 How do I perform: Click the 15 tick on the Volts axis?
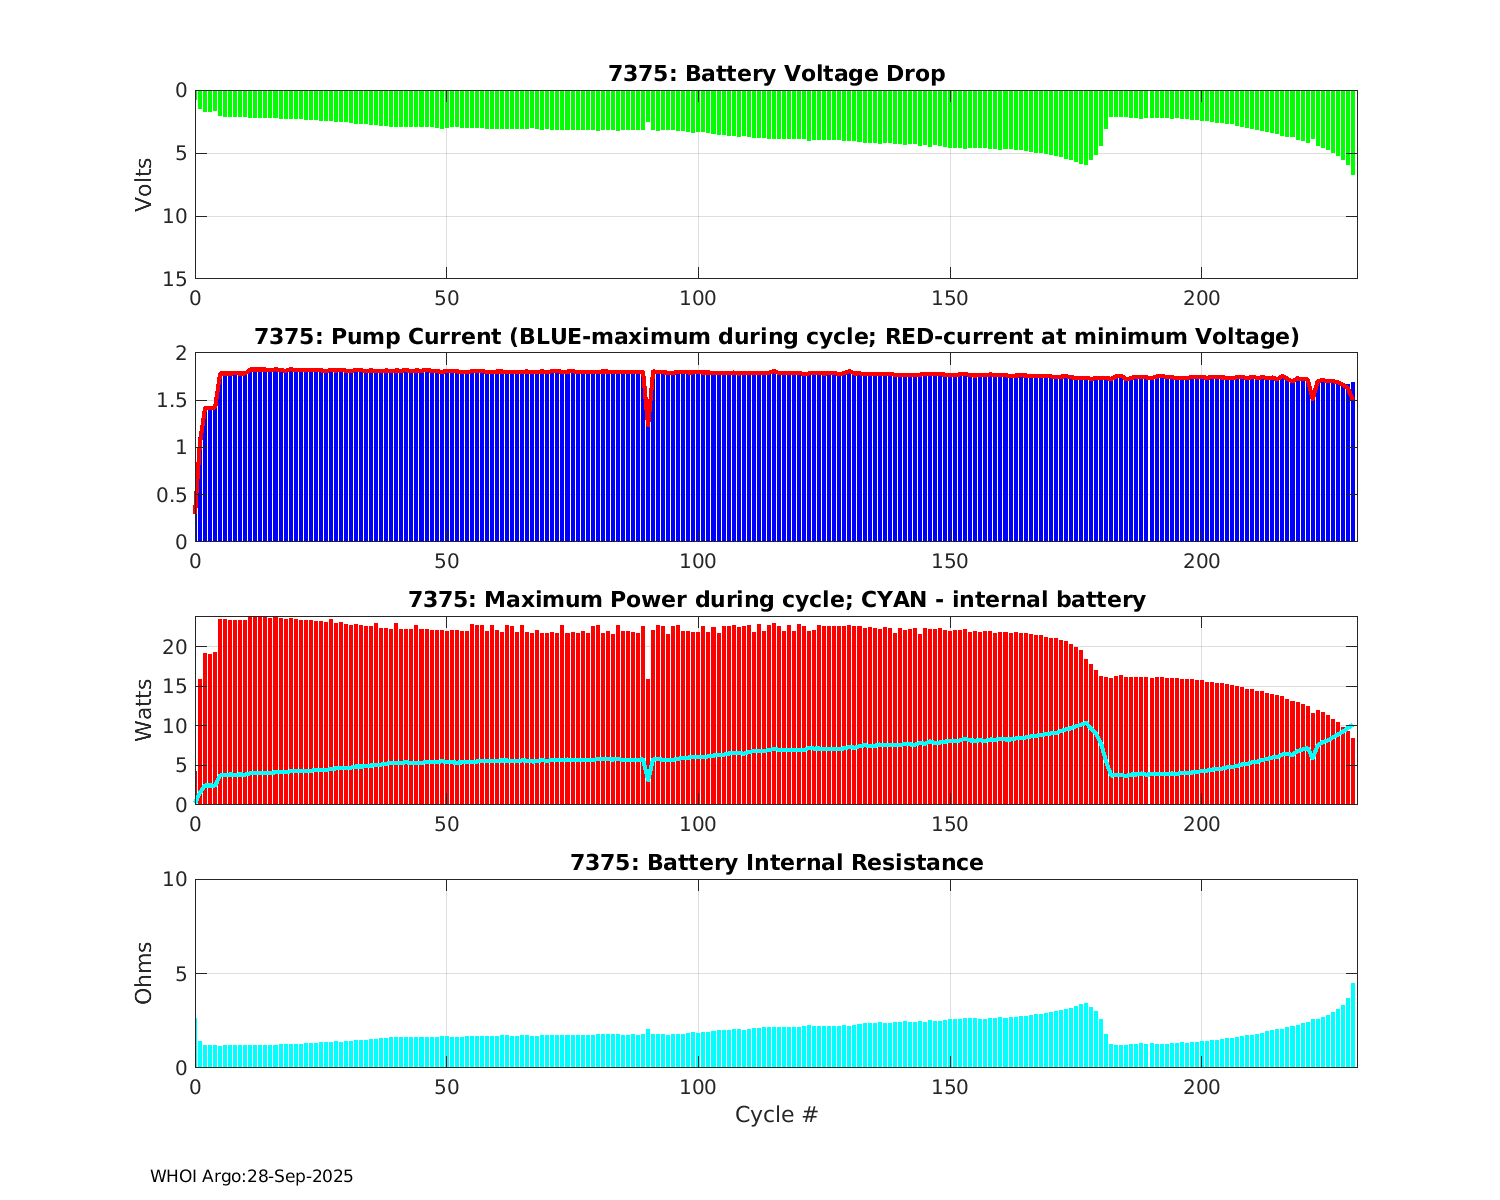point(176,279)
